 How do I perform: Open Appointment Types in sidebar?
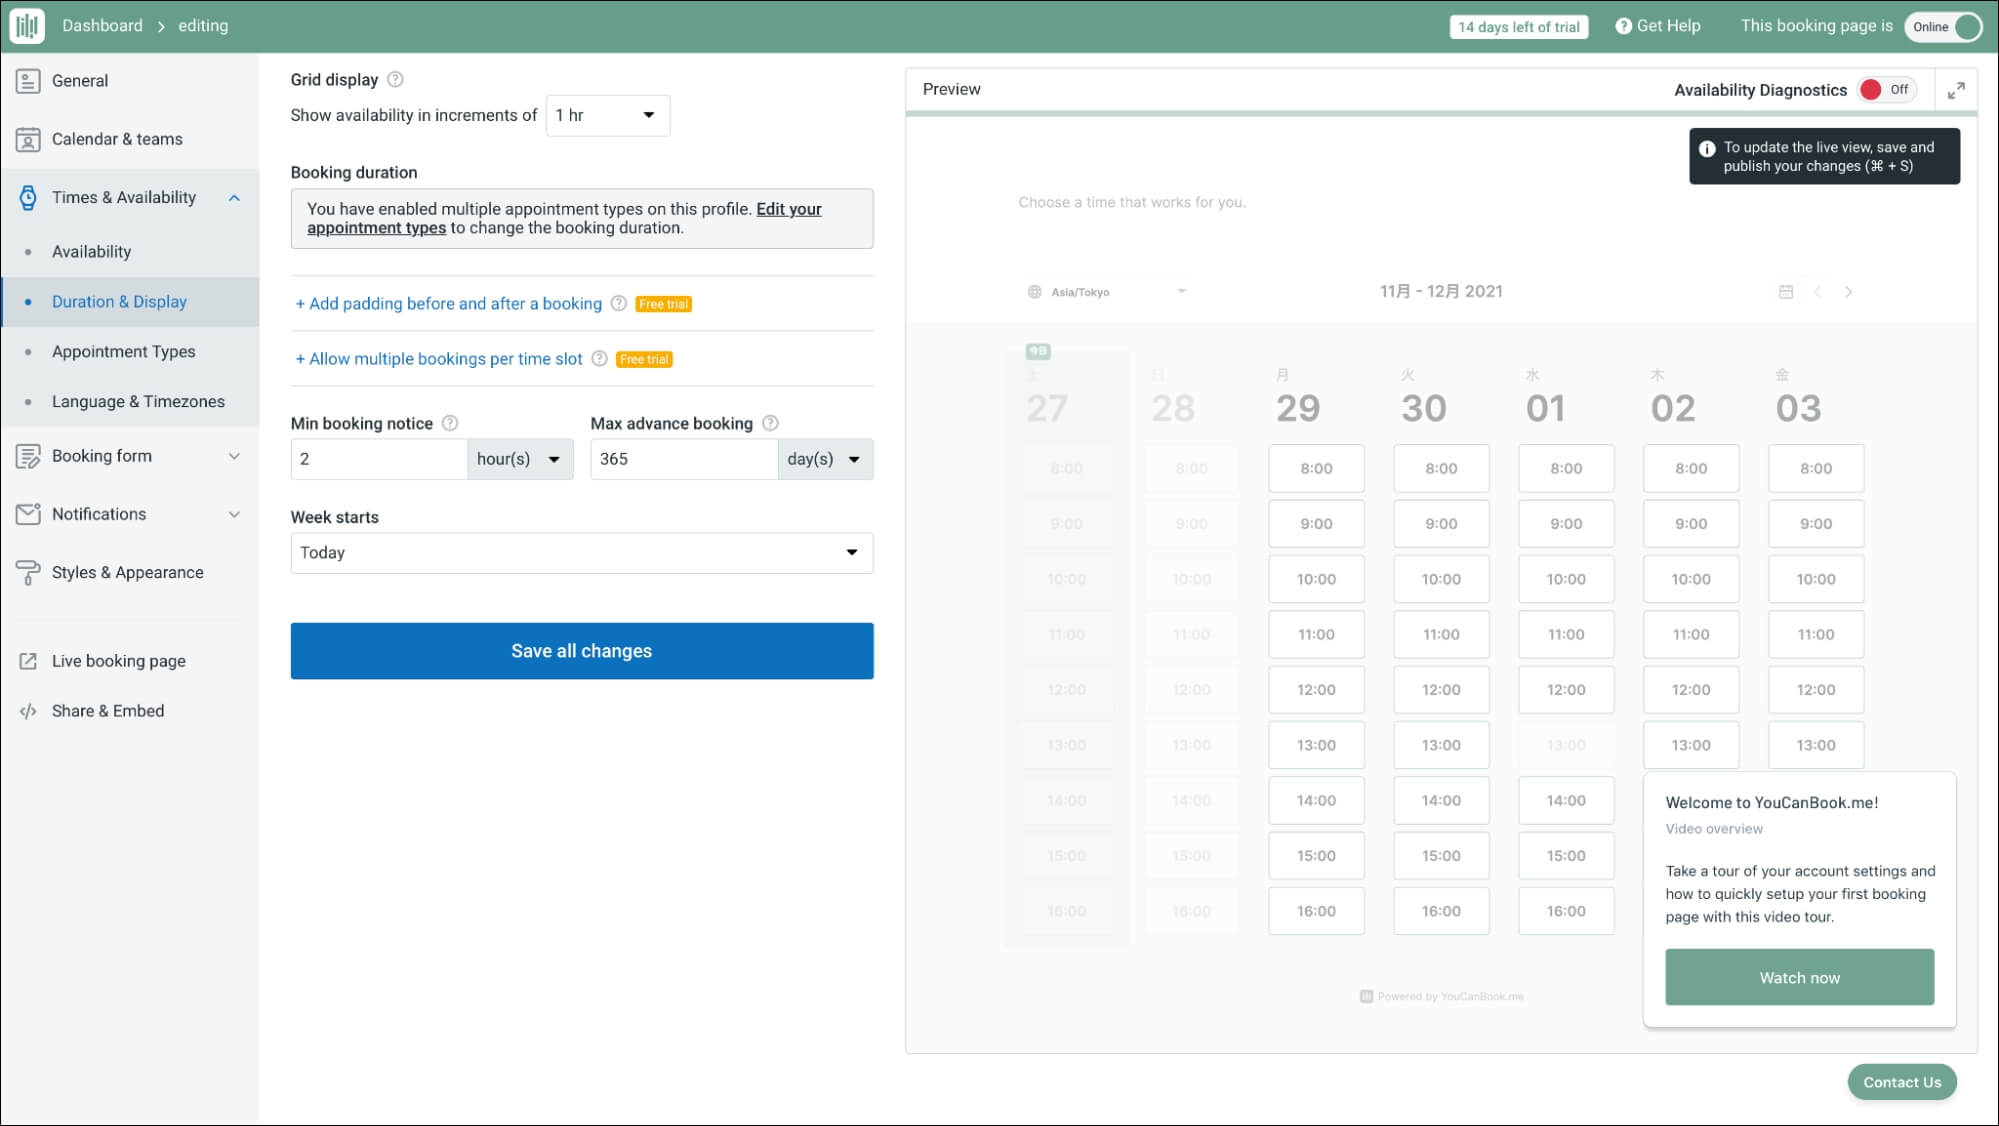click(123, 351)
